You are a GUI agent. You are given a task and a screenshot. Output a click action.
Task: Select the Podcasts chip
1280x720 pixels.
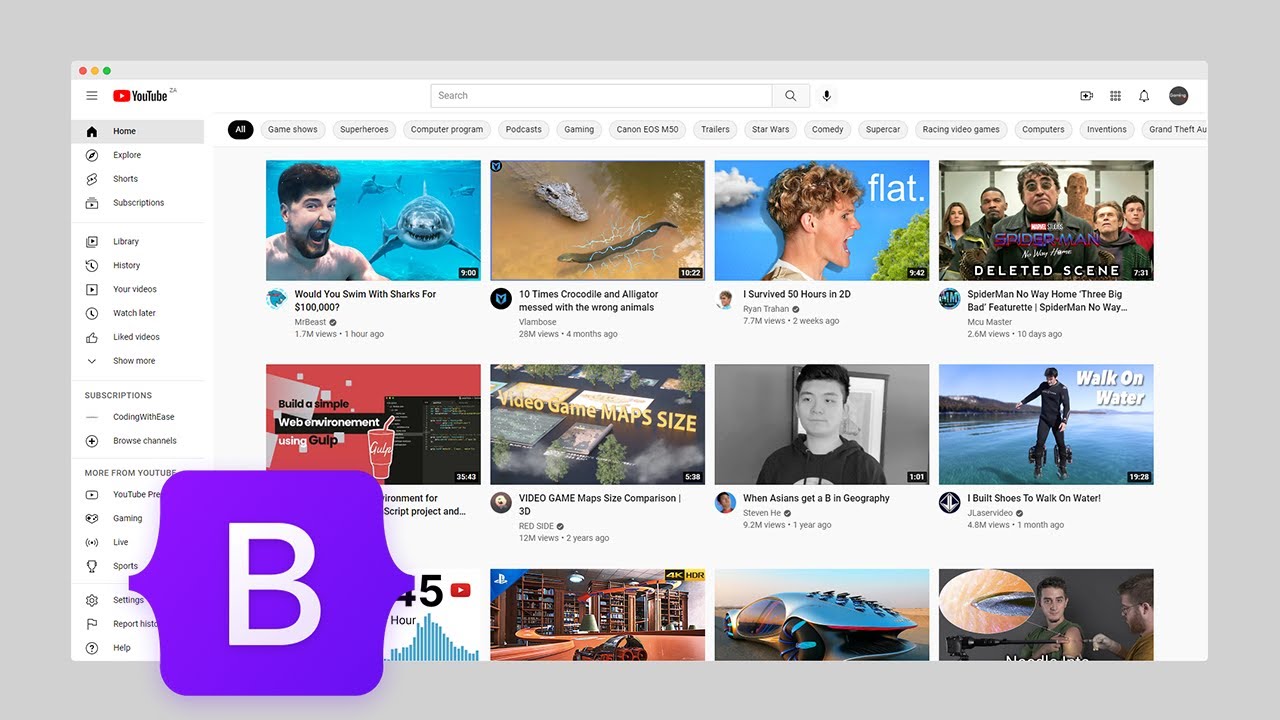point(524,130)
